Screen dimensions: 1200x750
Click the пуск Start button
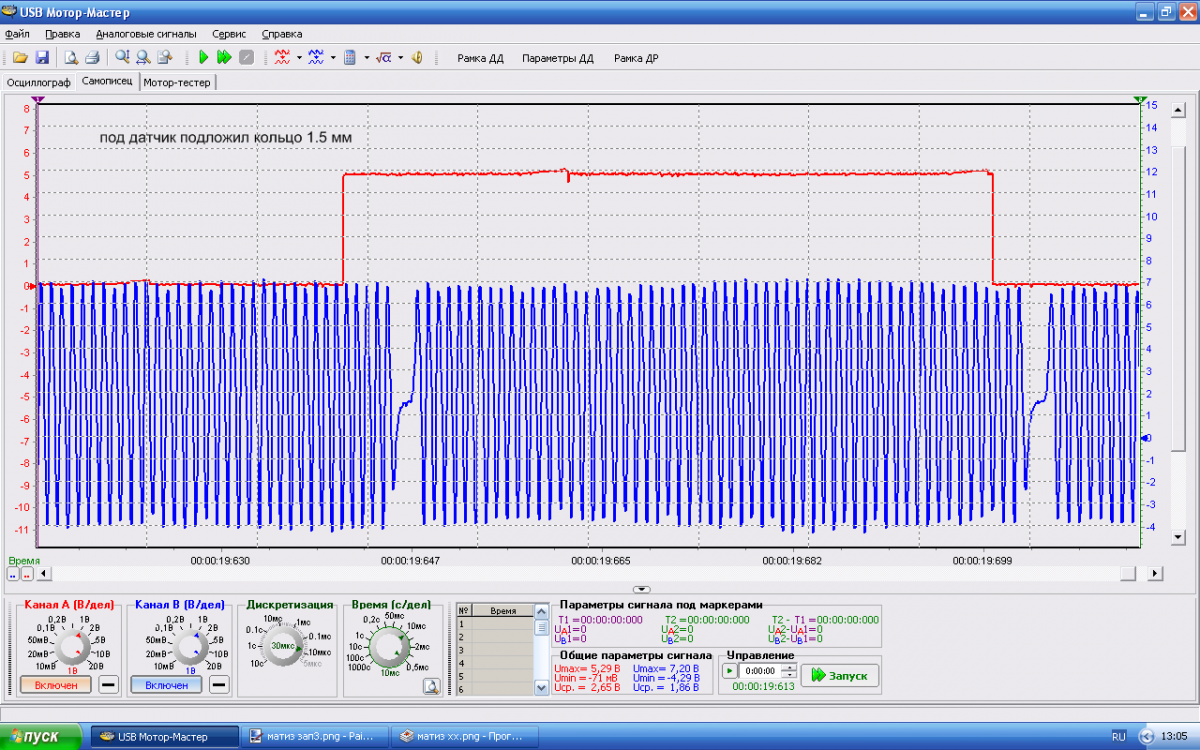point(42,736)
